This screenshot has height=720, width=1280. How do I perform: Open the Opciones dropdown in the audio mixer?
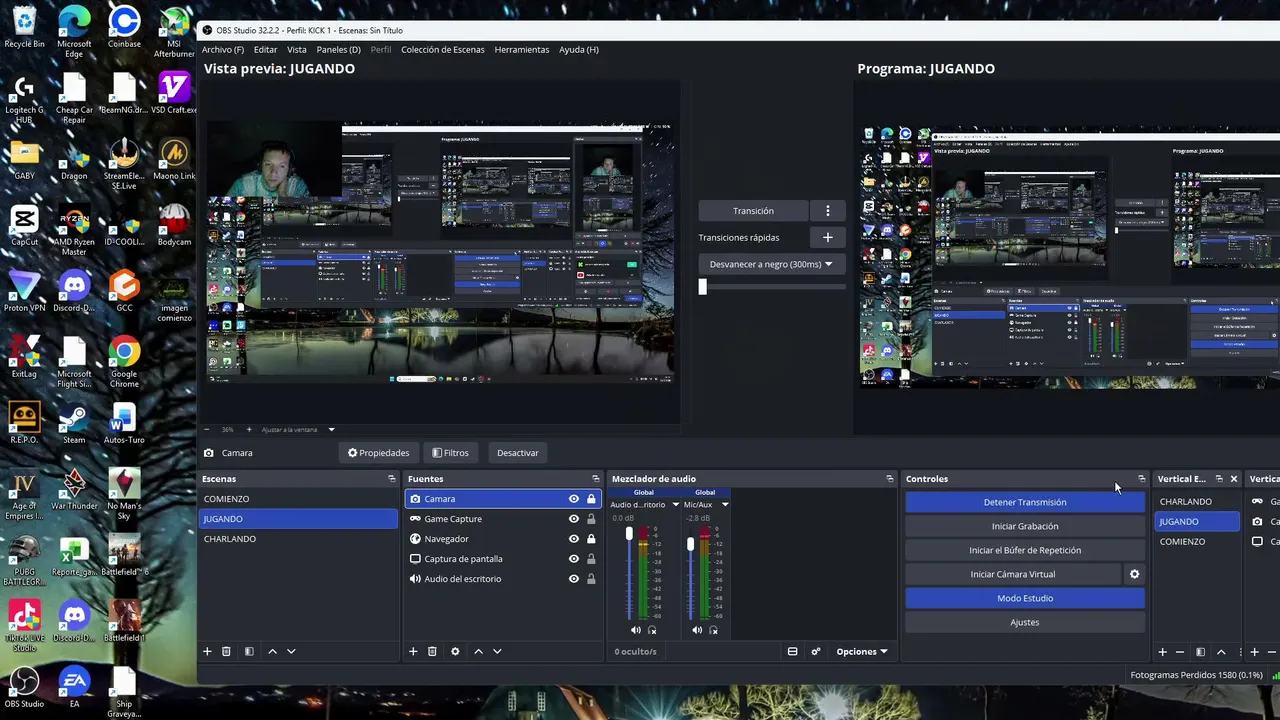coord(862,651)
